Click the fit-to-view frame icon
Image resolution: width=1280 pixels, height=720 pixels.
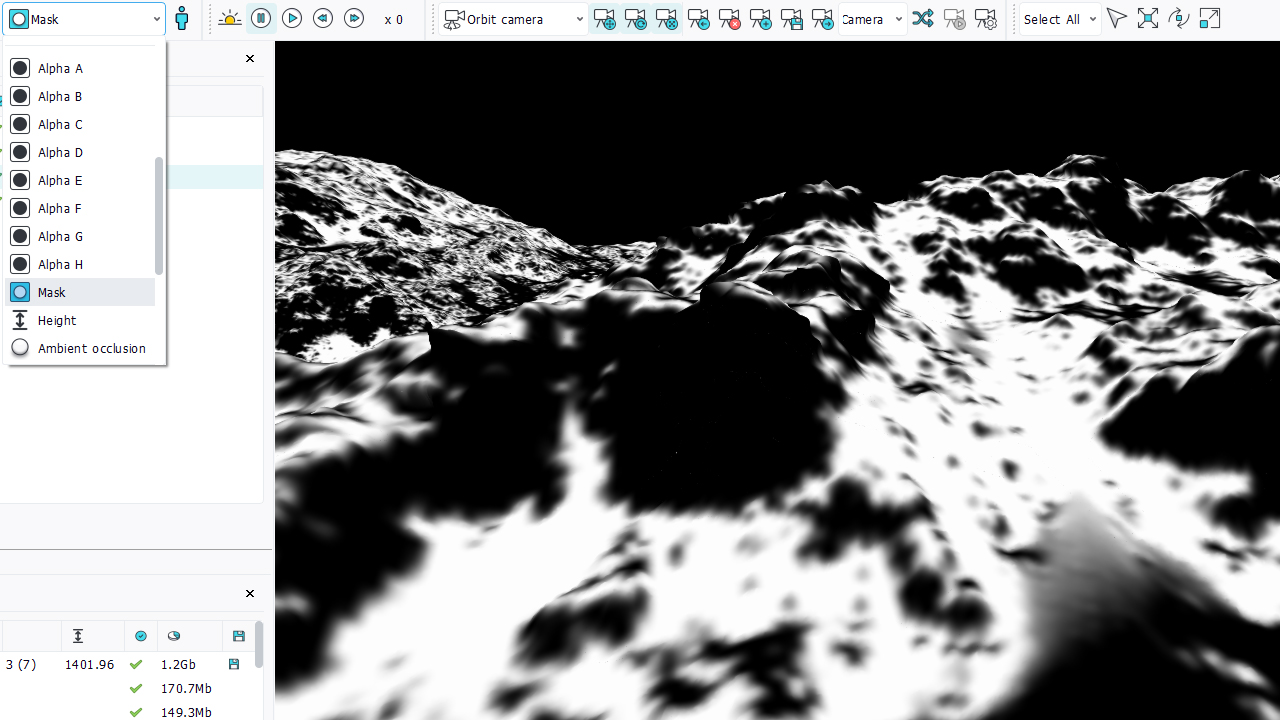(1148, 19)
